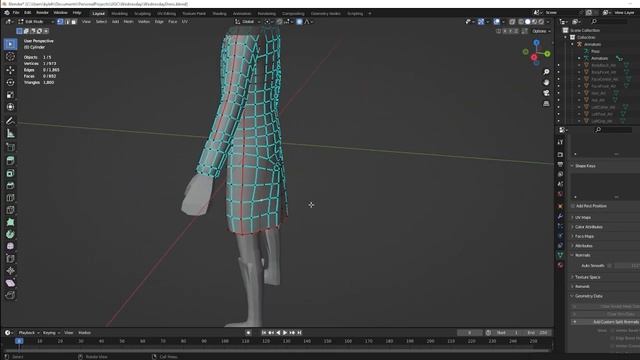
Task: Select the Poly Build tool
Action: click(x=10, y=222)
